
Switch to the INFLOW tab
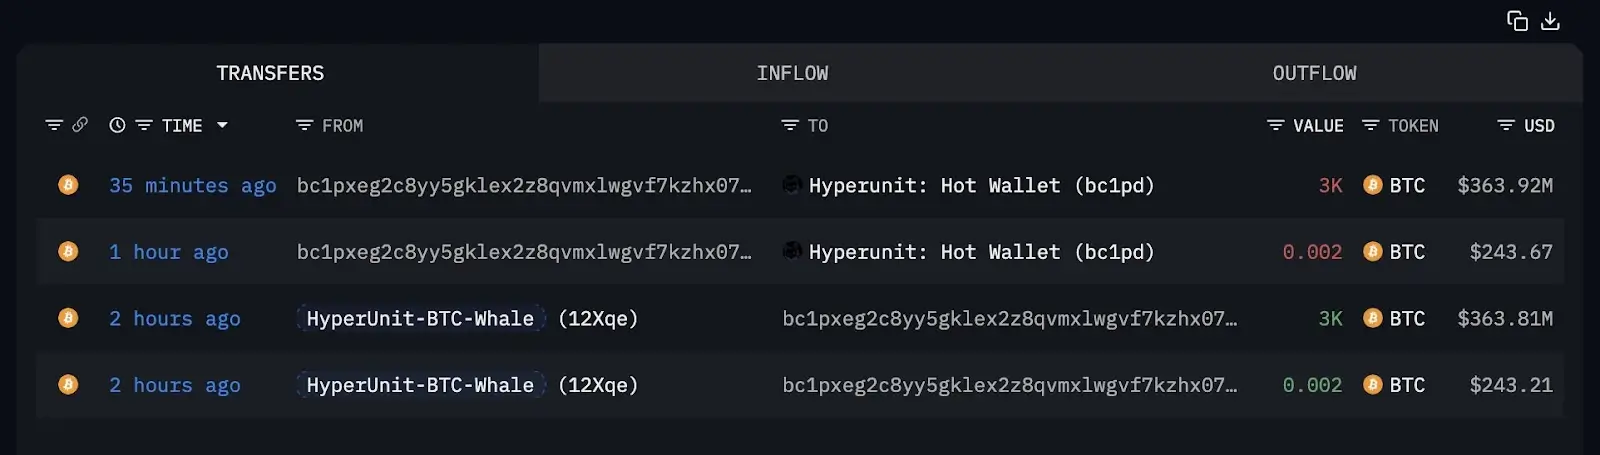(x=792, y=73)
